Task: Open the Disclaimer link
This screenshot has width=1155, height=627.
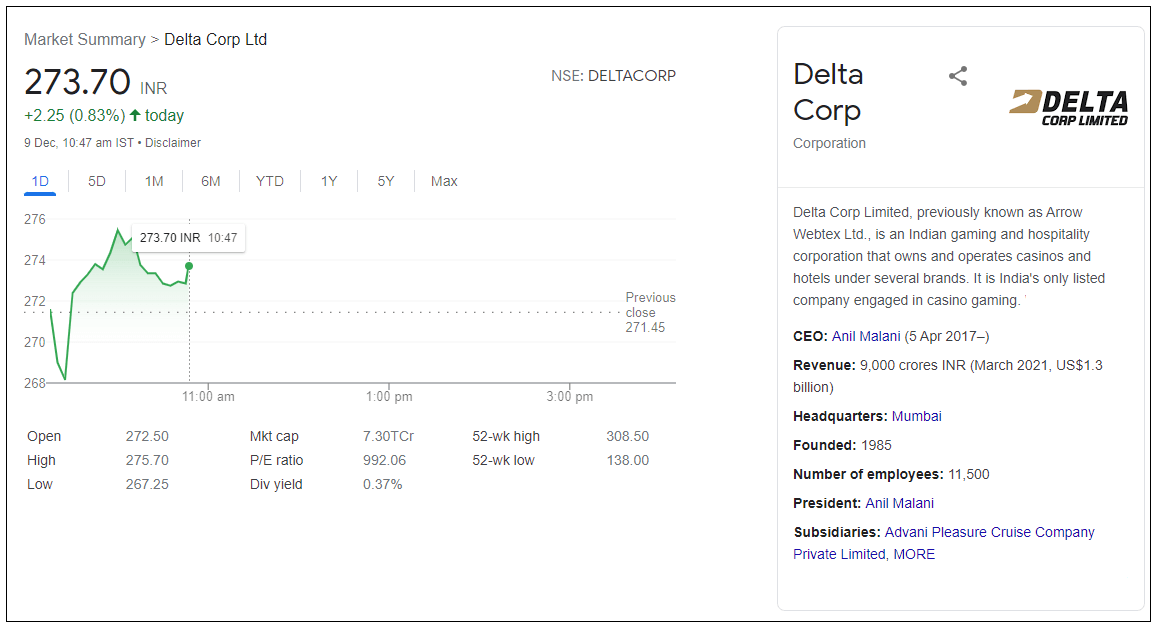Action: pos(172,143)
